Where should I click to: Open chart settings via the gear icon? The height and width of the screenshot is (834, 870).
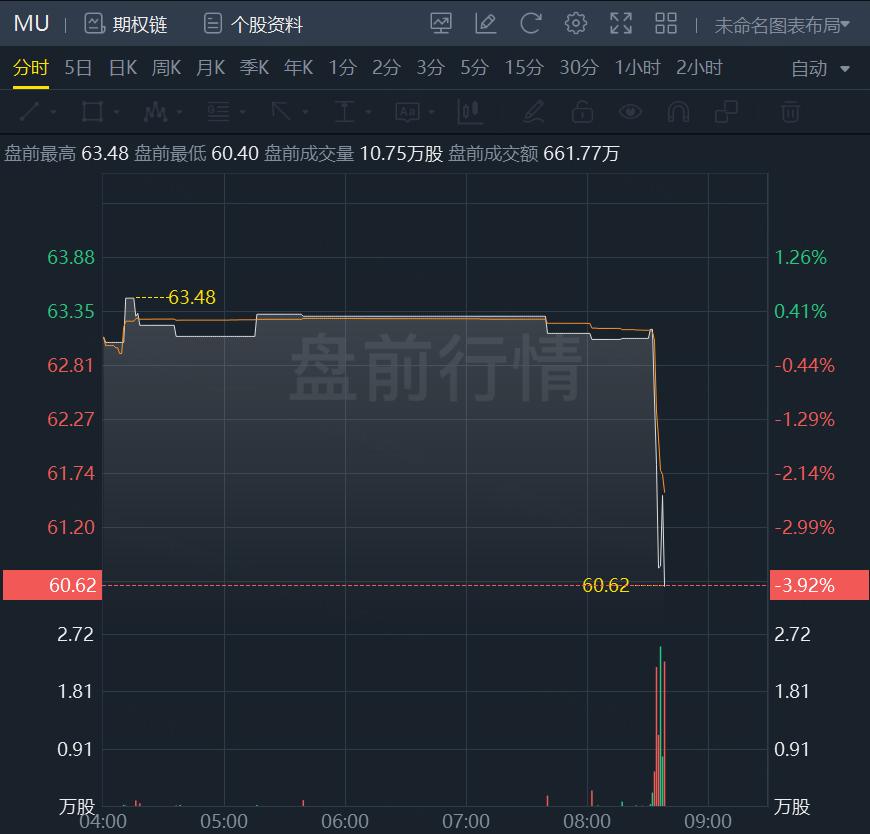[x=575, y=24]
